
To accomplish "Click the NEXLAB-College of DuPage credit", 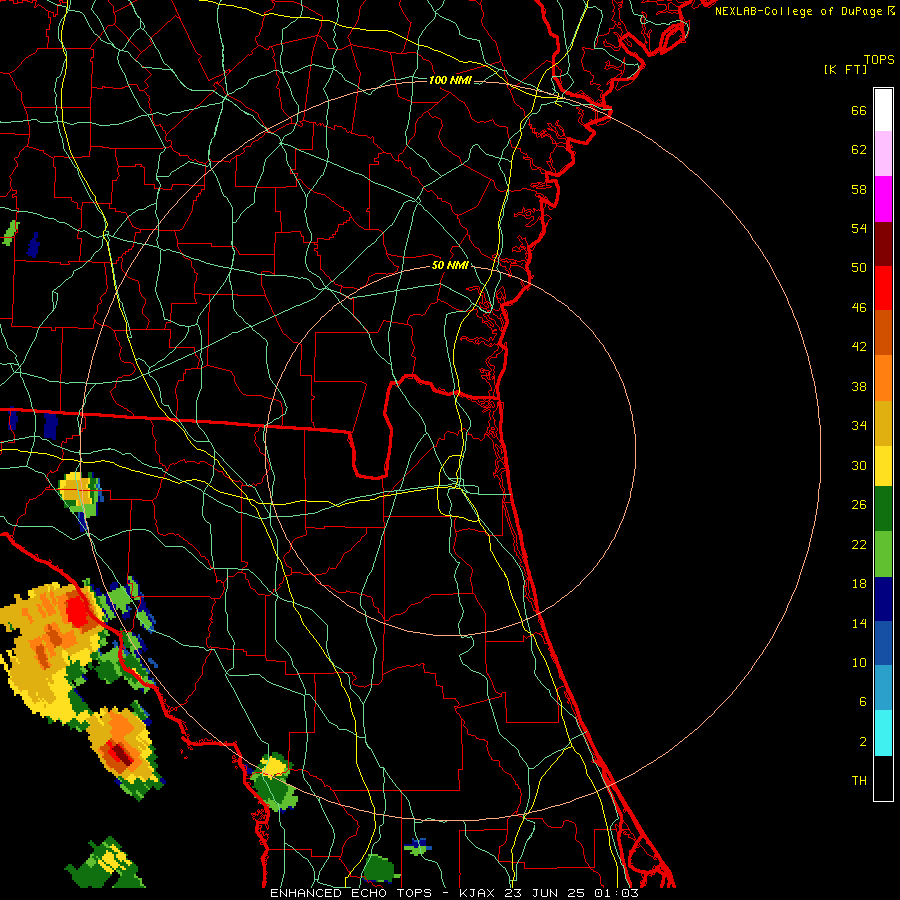I will click(x=805, y=11).
